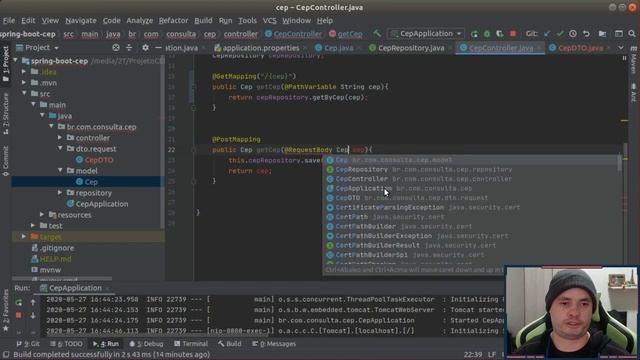Image resolution: width=640 pixels, height=360 pixels.
Task: Switch to the Cep.java editor tab
Action: pos(338,48)
